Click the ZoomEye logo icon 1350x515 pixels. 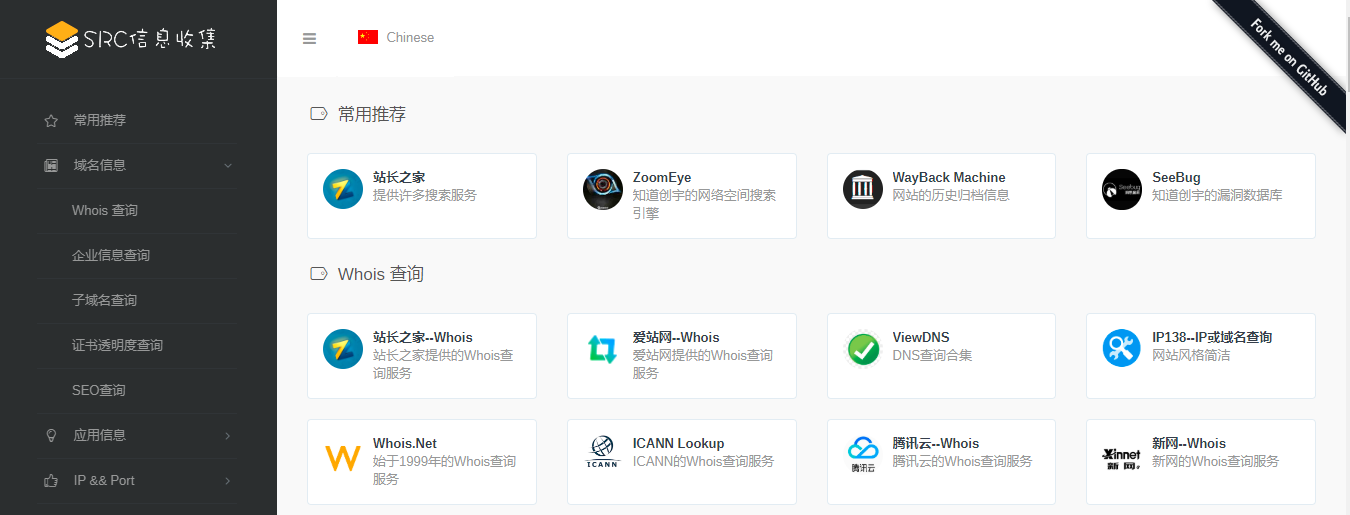(x=603, y=189)
